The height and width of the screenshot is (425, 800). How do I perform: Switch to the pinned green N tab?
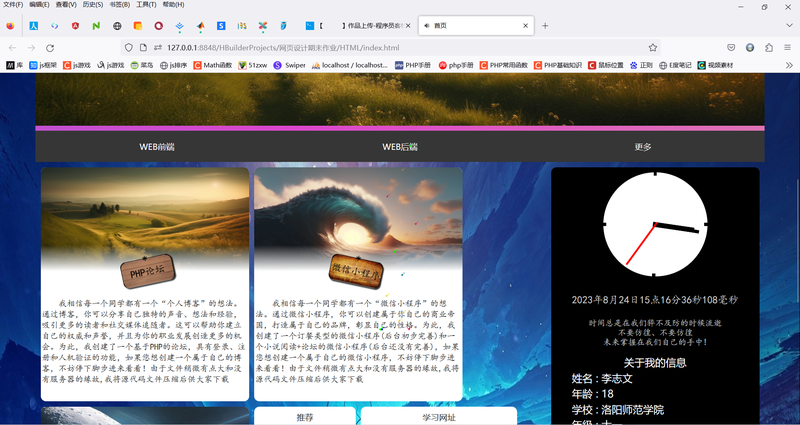[x=96, y=26]
